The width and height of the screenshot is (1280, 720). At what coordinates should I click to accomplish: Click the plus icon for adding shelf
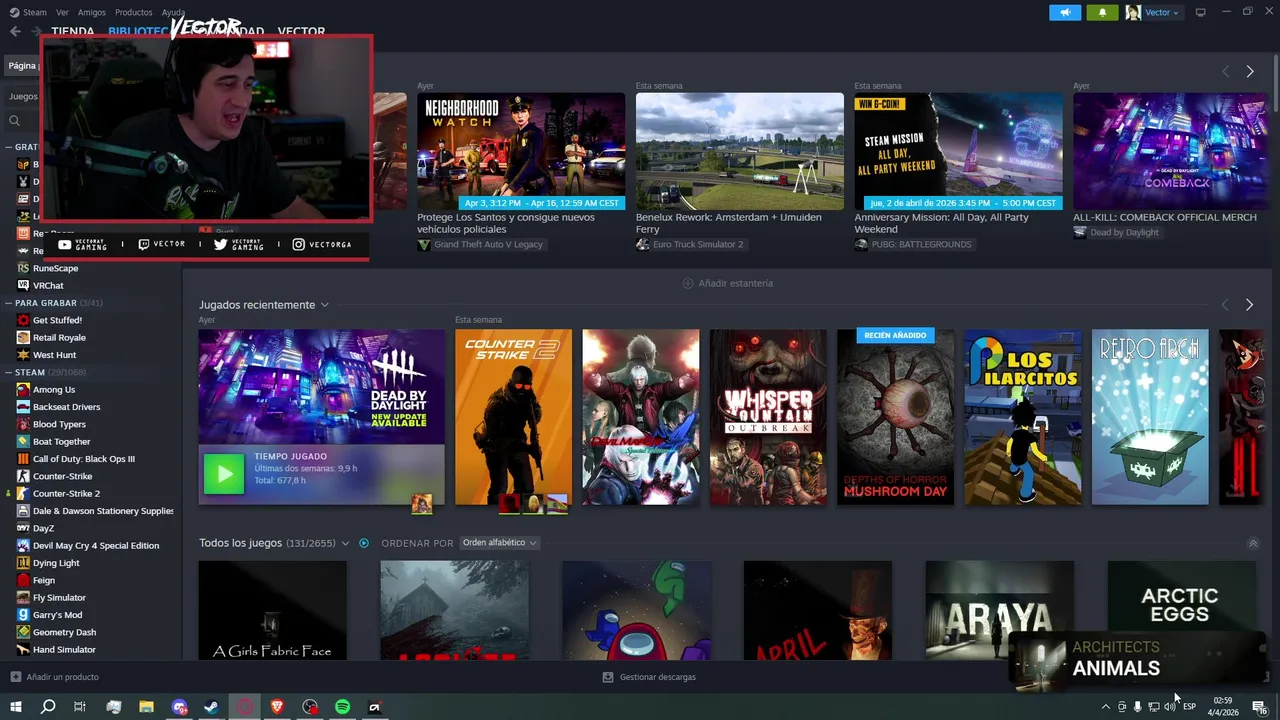[x=688, y=283]
